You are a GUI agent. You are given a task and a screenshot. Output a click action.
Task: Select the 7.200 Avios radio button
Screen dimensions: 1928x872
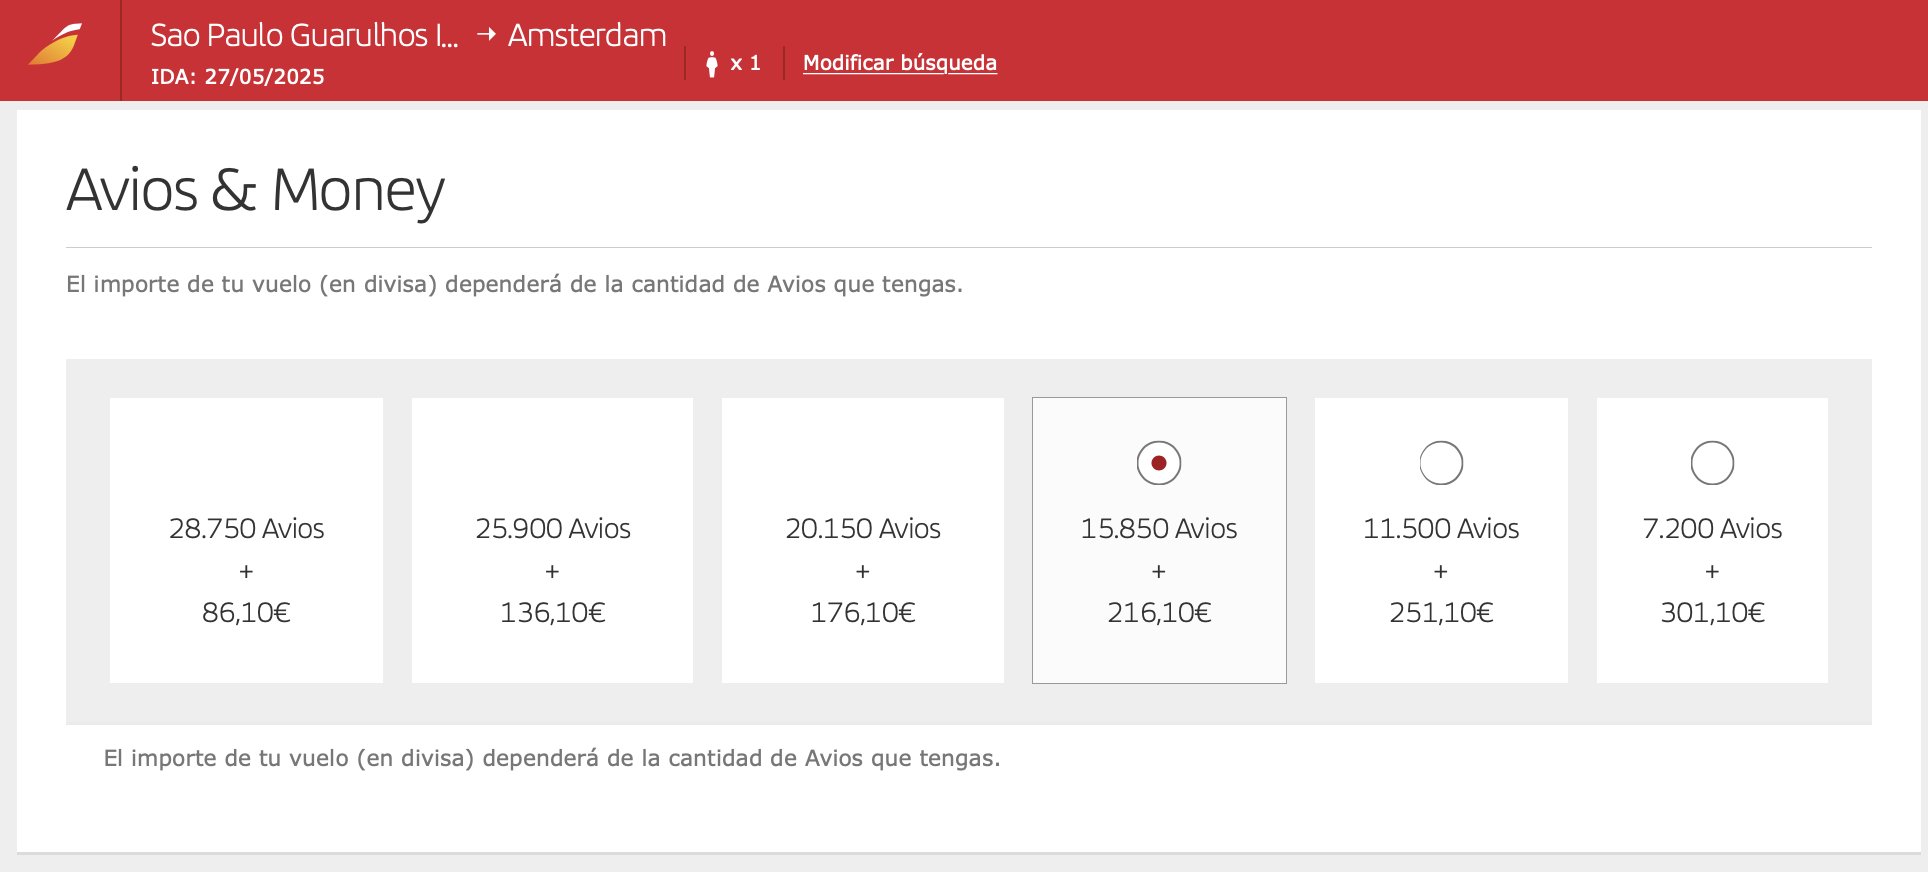(1712, 463)
